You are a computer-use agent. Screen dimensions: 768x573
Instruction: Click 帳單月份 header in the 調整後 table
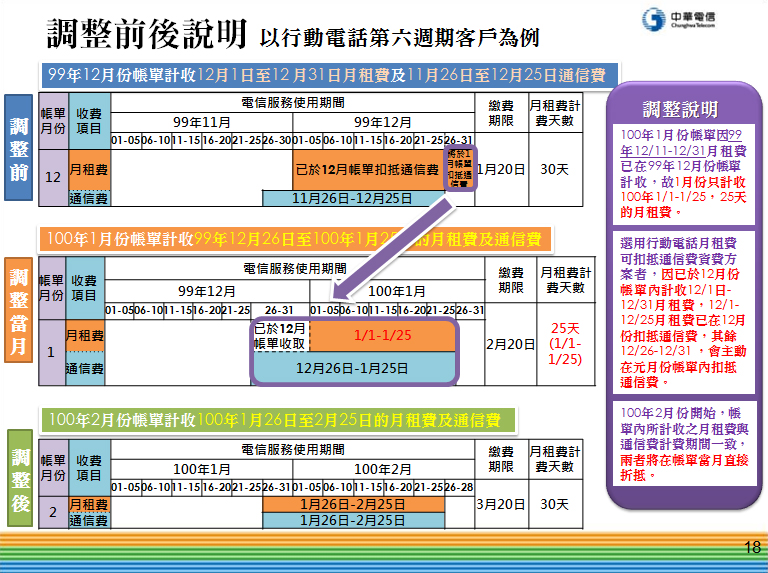[53, 468]
